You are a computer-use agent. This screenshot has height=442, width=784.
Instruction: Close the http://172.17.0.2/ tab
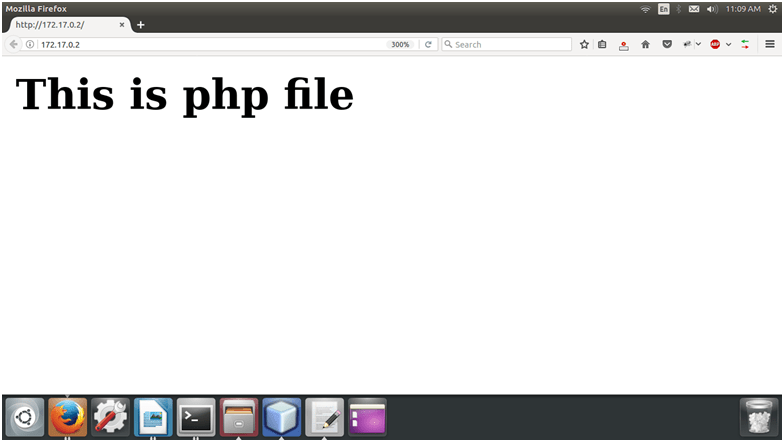[x=122, y=24]
